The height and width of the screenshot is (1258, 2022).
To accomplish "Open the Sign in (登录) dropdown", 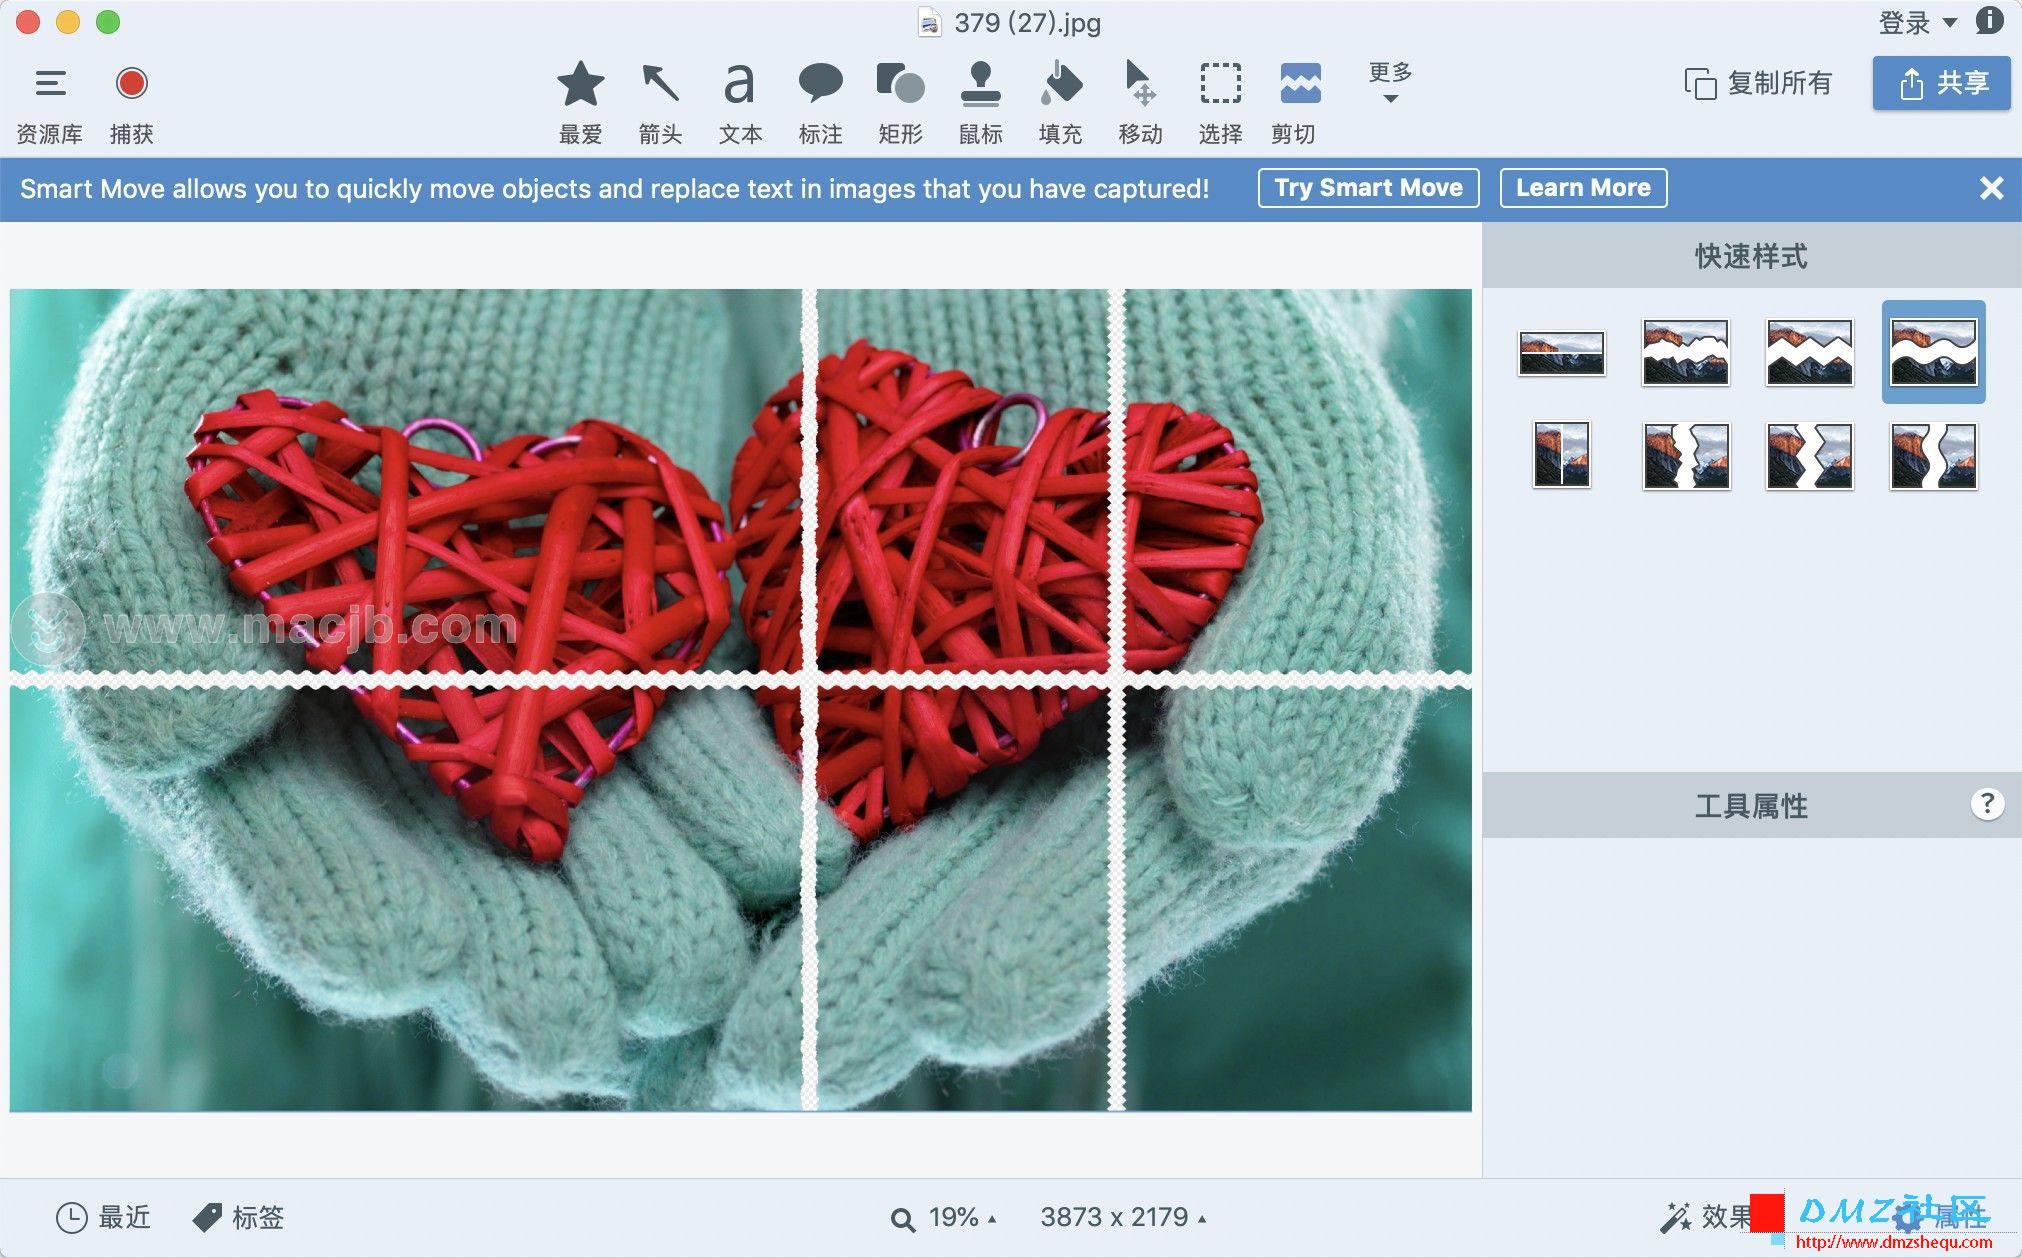I will (x=1916, y=22).
